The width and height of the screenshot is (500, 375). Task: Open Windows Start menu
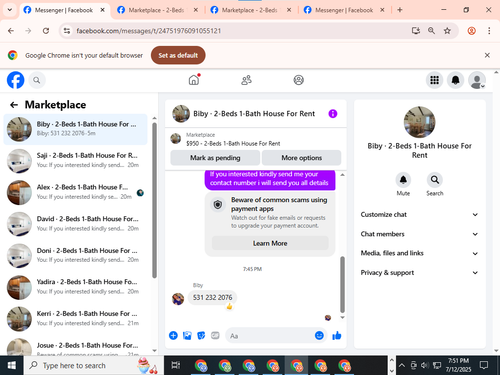(12, 365)
